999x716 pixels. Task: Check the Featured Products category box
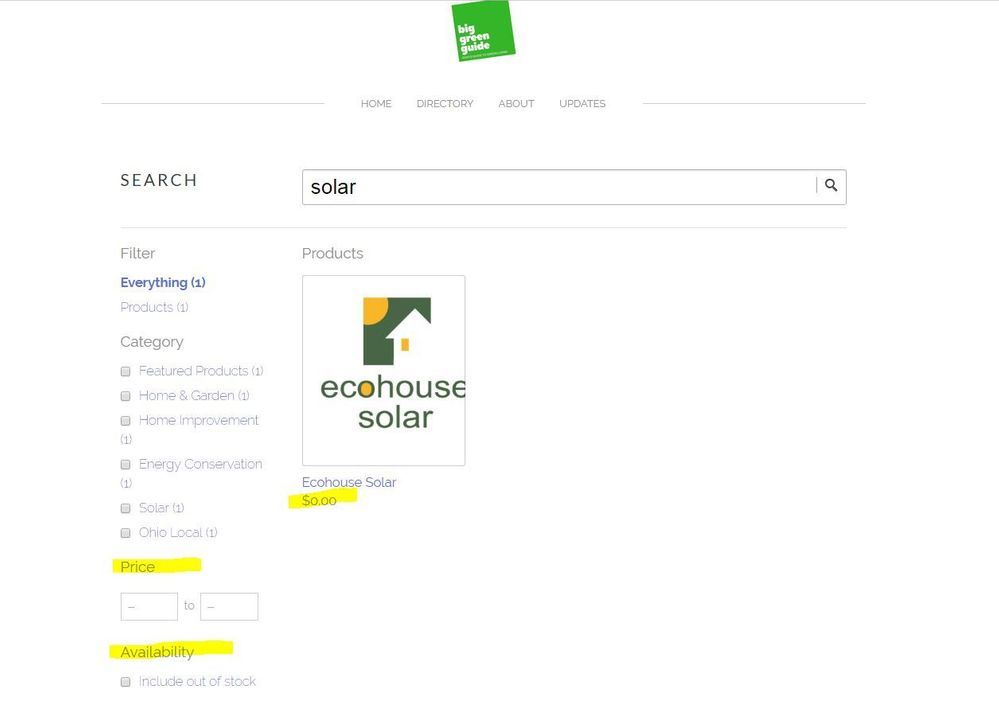pos(126,371)
